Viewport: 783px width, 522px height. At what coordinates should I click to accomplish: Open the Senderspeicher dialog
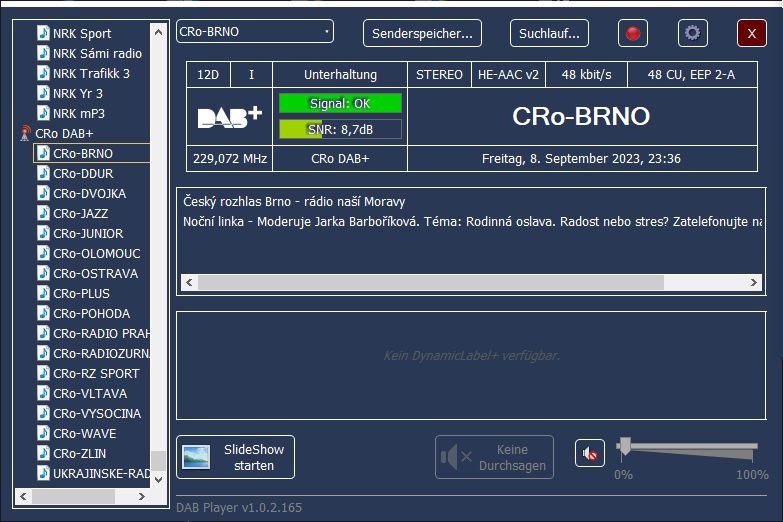pos(422,33)
